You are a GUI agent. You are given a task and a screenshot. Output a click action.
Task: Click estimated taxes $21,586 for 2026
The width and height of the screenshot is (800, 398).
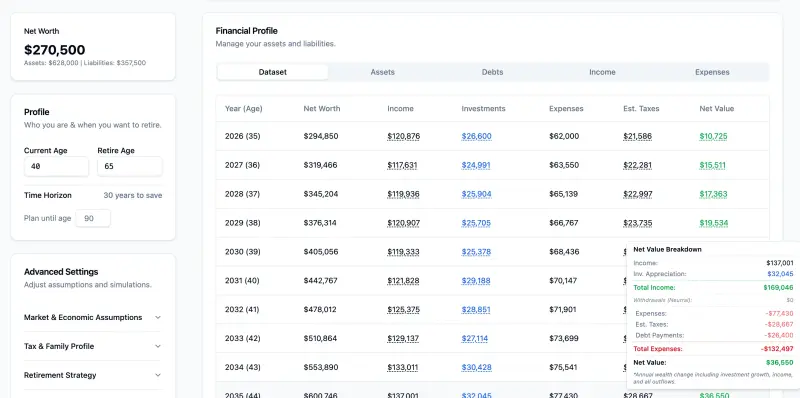pyautogui.click(x=637, y=136)
